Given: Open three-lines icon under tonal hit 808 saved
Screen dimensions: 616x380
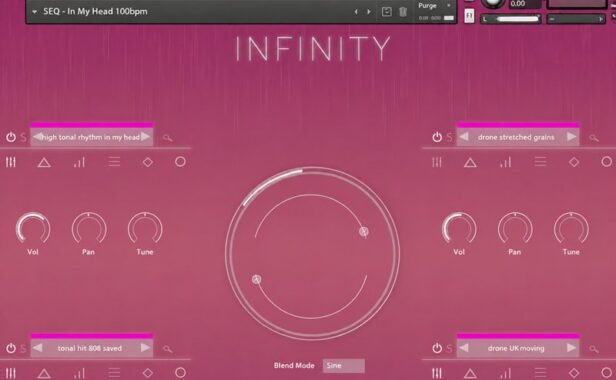Looking at the screenshot, I should (x=114, y=373).
